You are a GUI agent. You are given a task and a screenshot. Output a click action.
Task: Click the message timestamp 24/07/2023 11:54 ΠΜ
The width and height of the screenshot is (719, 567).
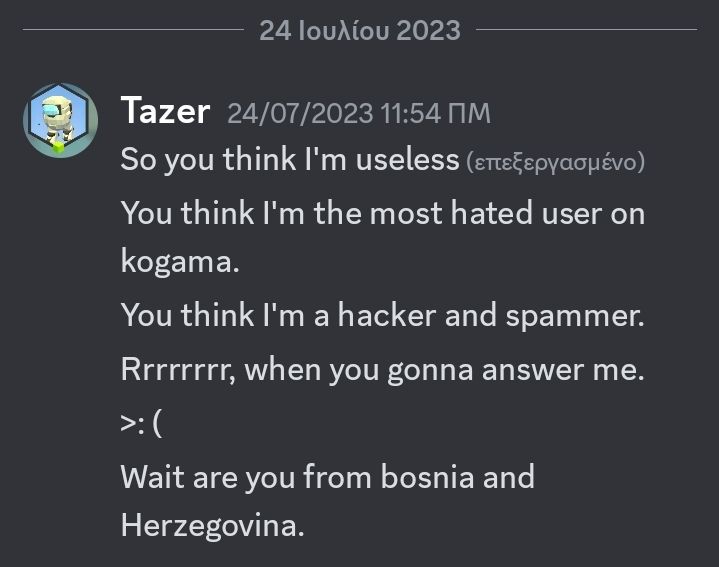pyautogui.click(x=359, y=113)
